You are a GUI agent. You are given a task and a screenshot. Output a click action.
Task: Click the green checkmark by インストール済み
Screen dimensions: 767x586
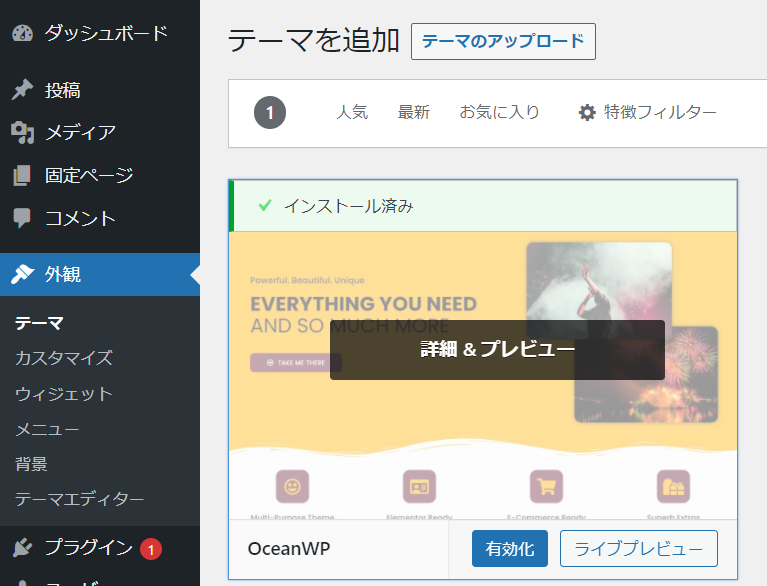coord(265,205)
